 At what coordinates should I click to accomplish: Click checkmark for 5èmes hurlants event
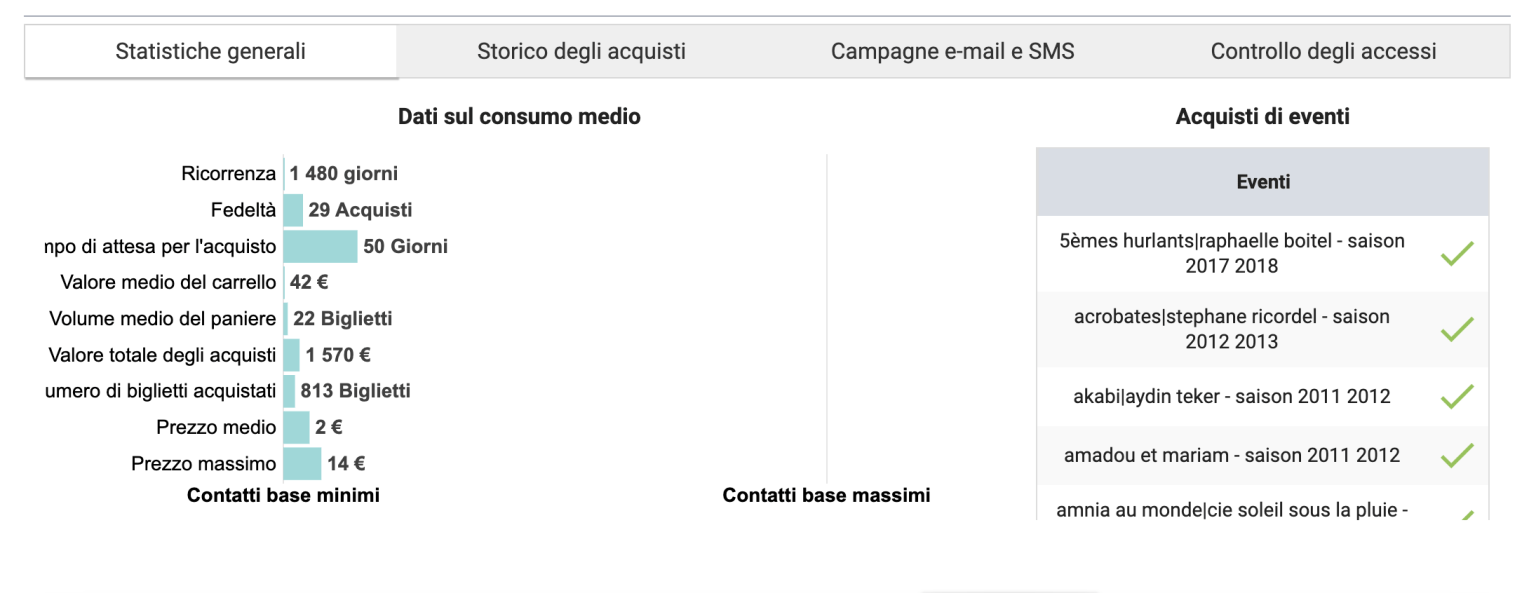[x=1457, y=254]
